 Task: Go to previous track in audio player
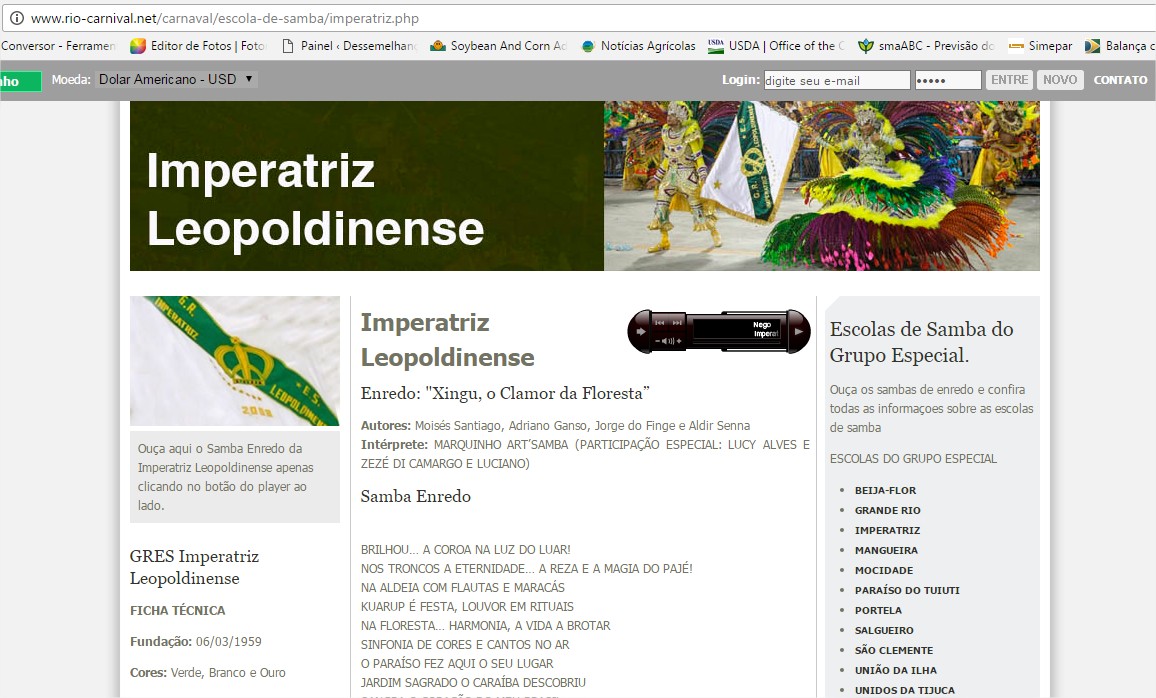pyautogui.click(x=660, y=323)
